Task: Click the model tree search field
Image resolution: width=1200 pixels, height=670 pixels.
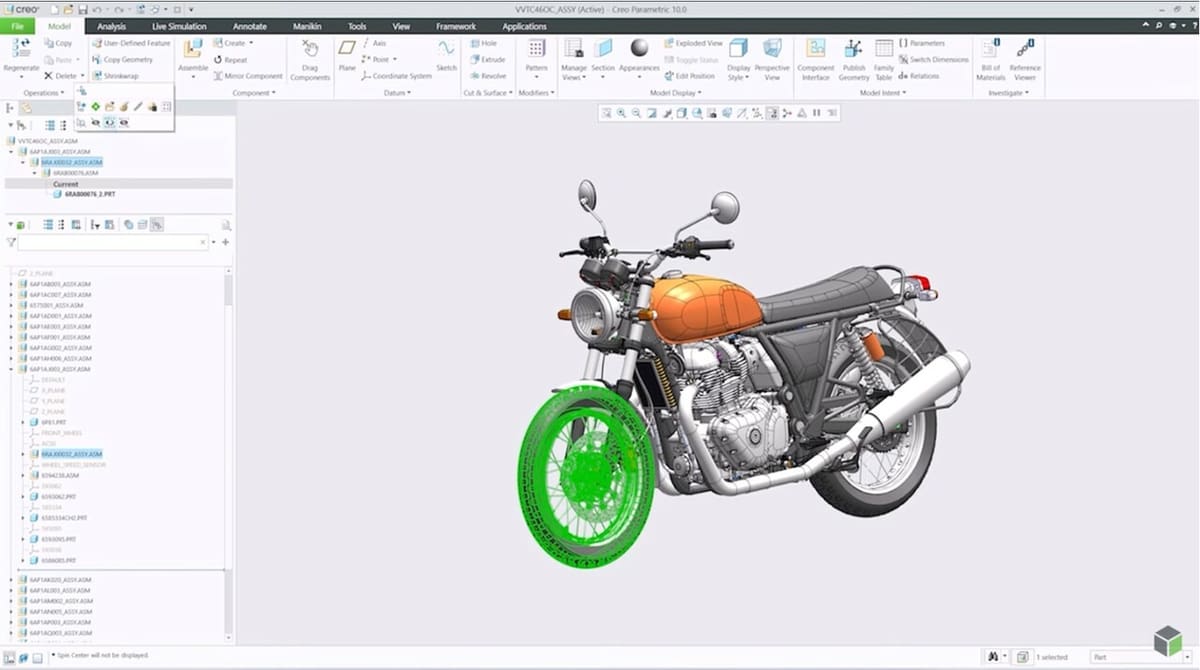Action: [x=113, y=242]
